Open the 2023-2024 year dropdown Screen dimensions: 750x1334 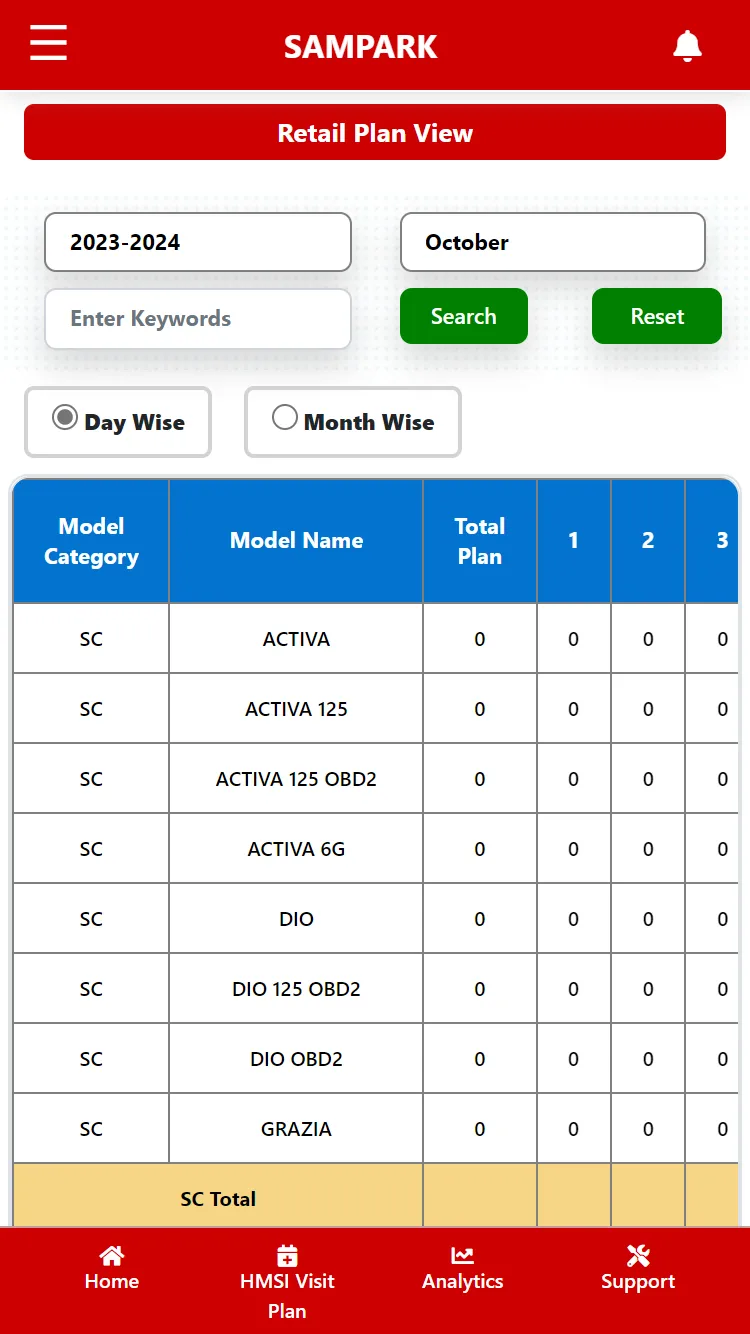[198, 242]
